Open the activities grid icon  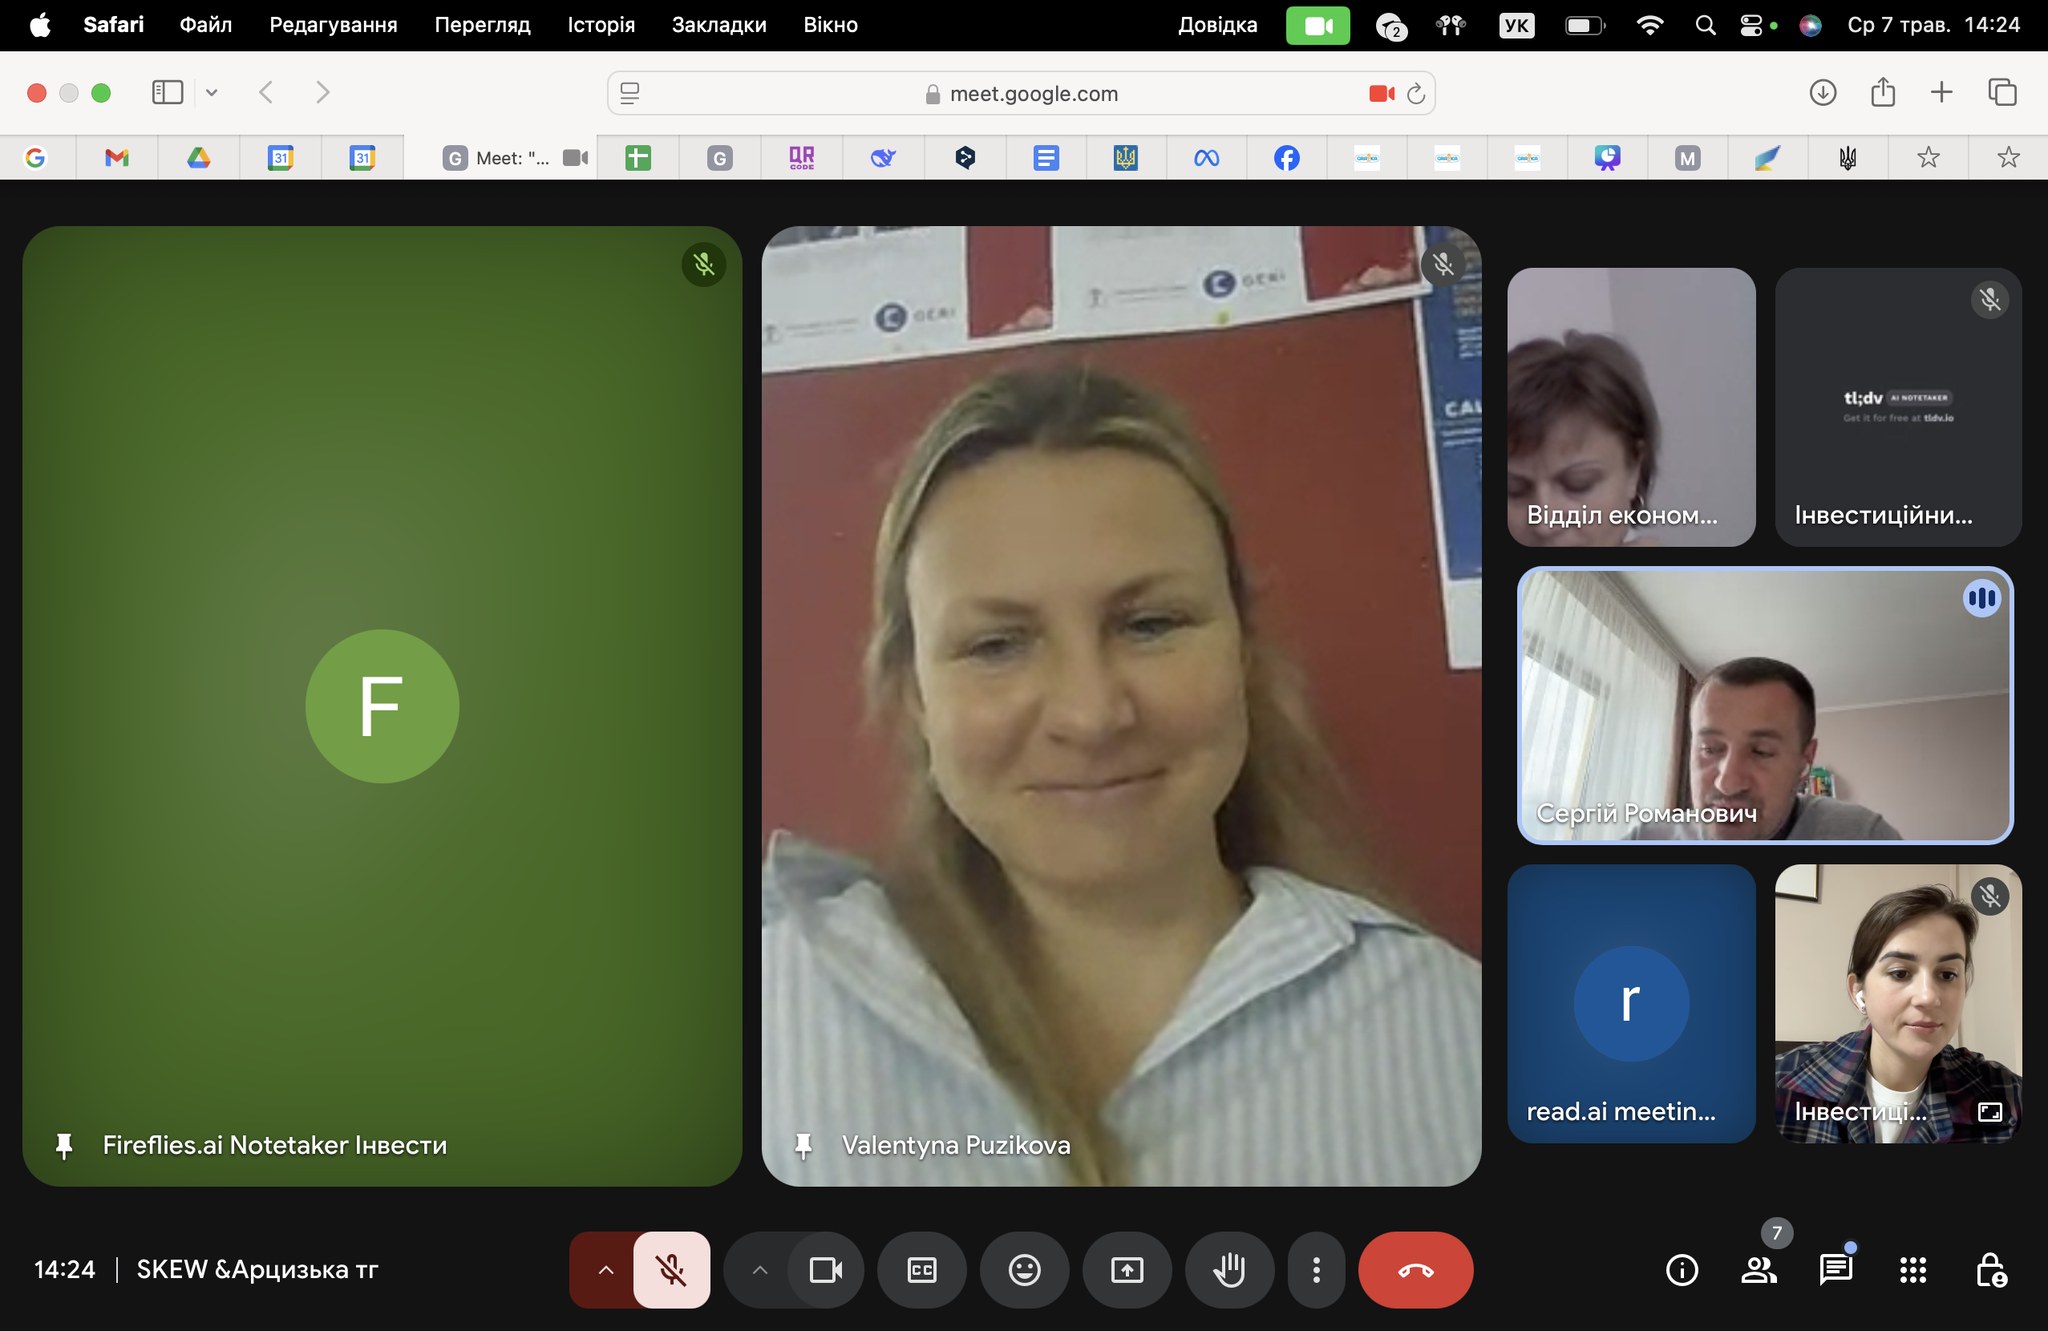pos(1913,1270)
